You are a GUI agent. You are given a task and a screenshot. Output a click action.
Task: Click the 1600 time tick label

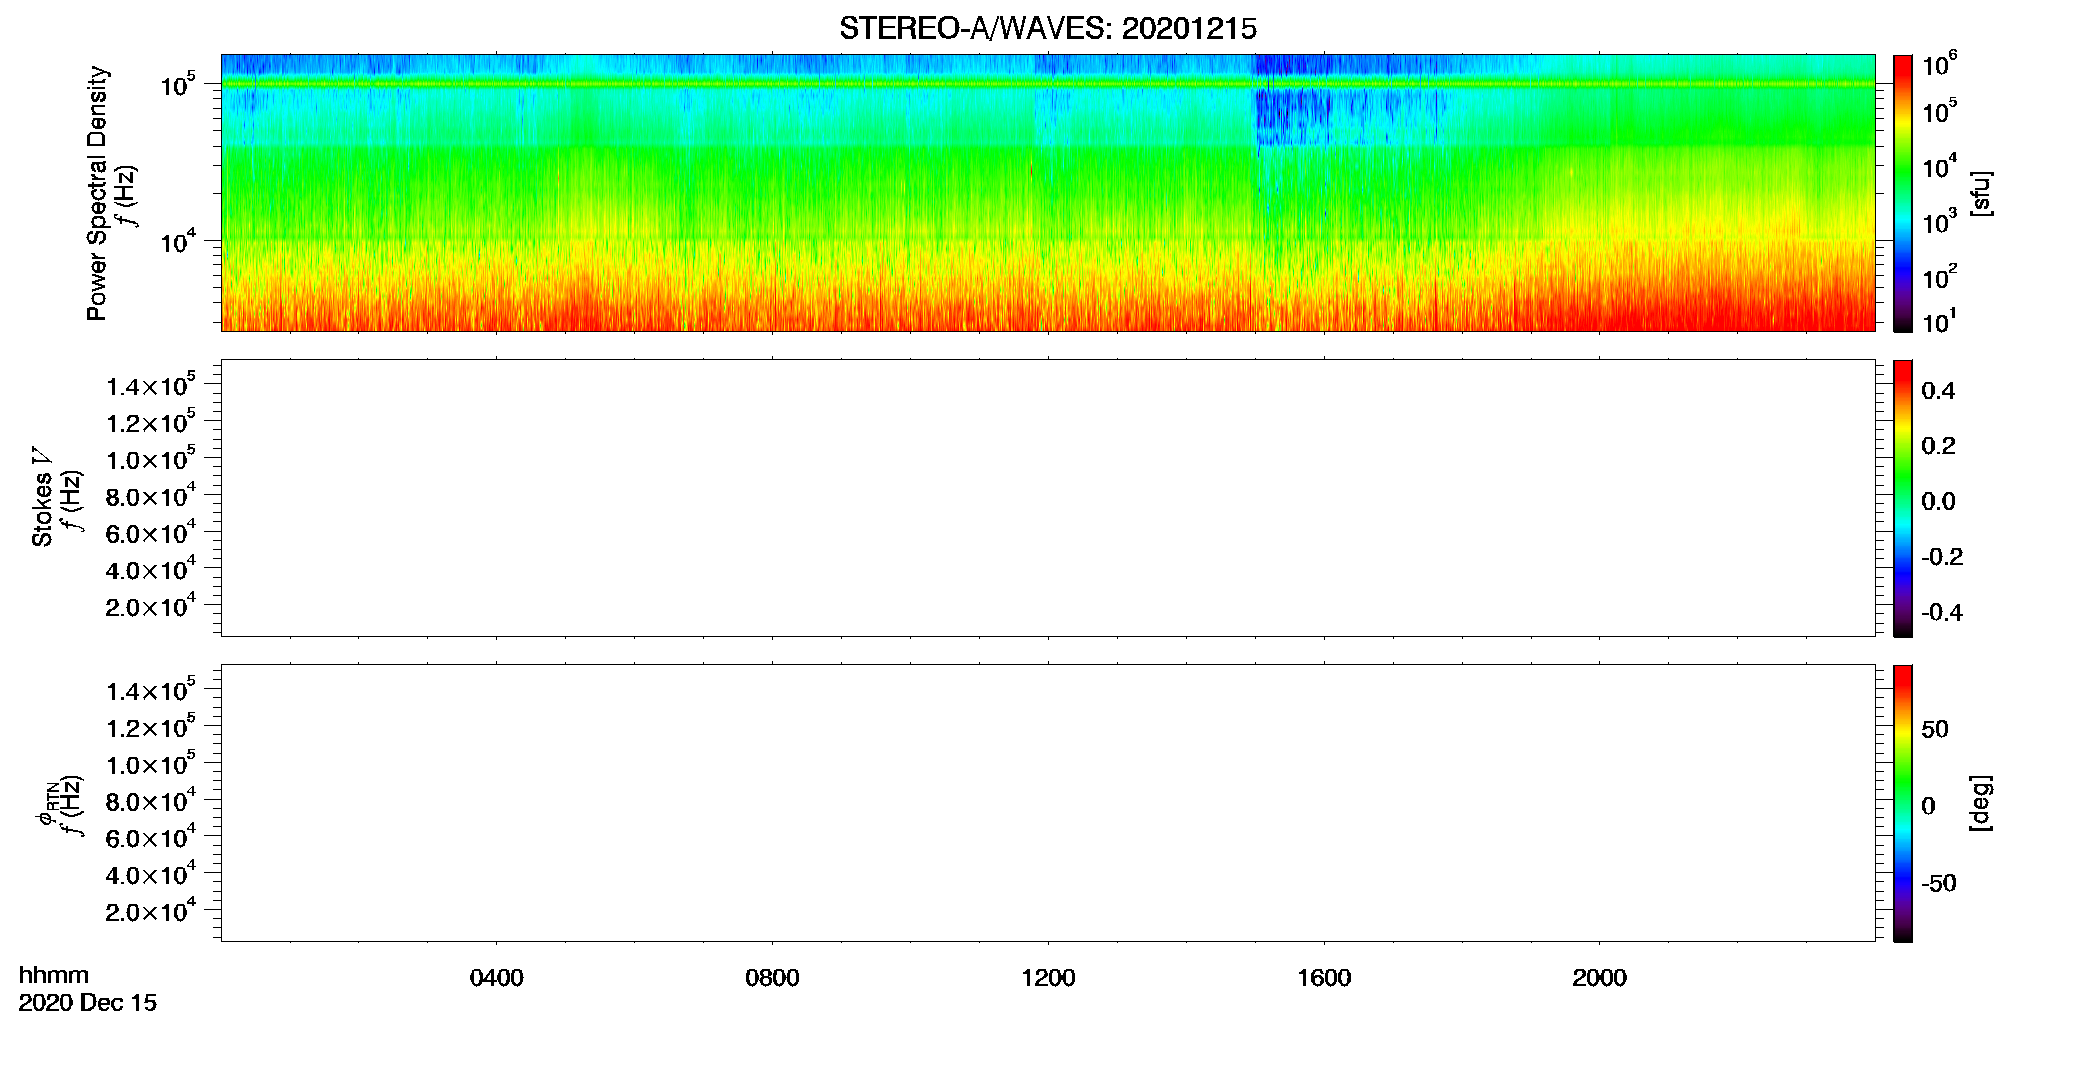click(1324, 978)
